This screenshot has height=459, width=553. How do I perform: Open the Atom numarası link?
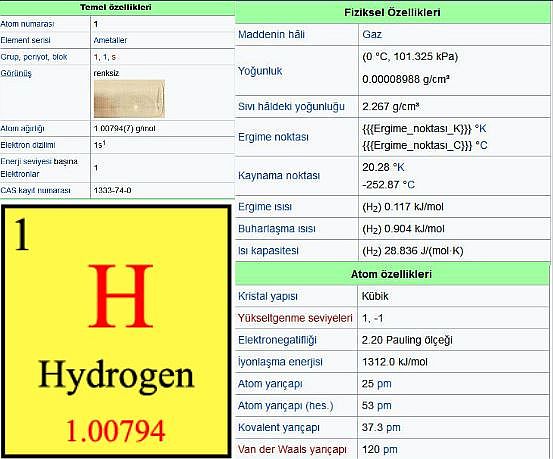[x=27, y=24]
